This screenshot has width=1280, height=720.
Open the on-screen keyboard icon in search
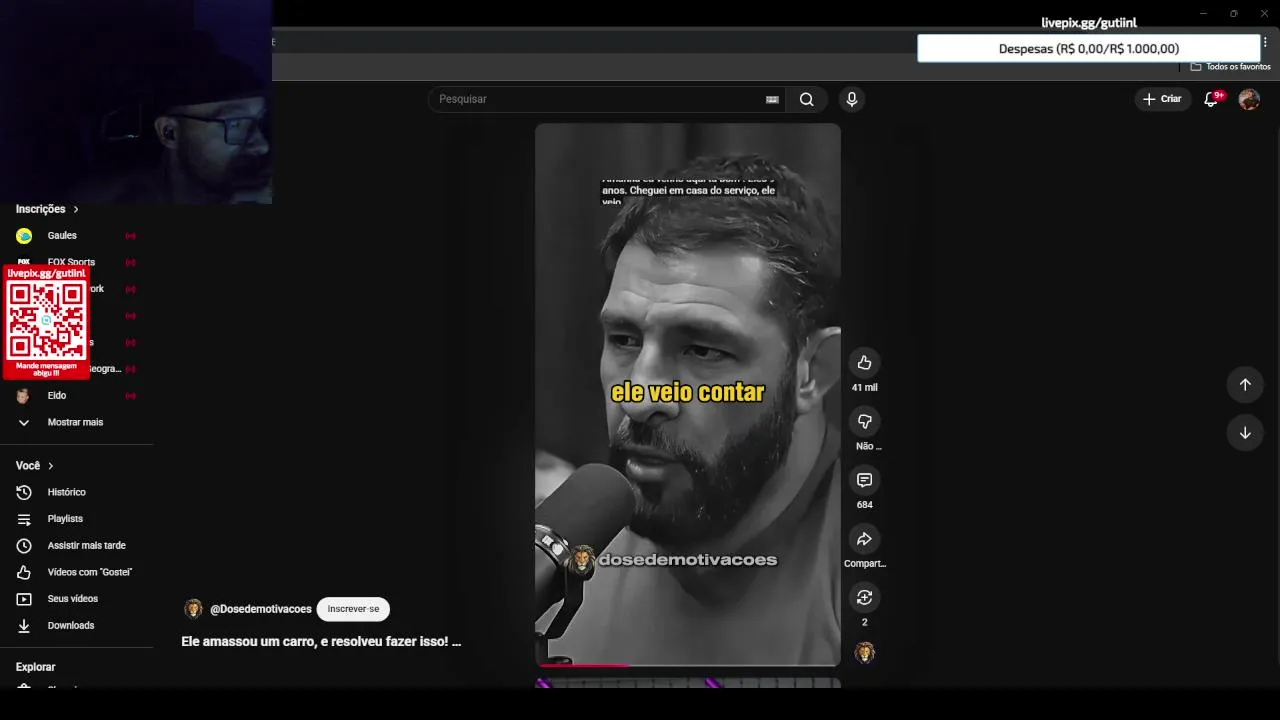(772, 99)
